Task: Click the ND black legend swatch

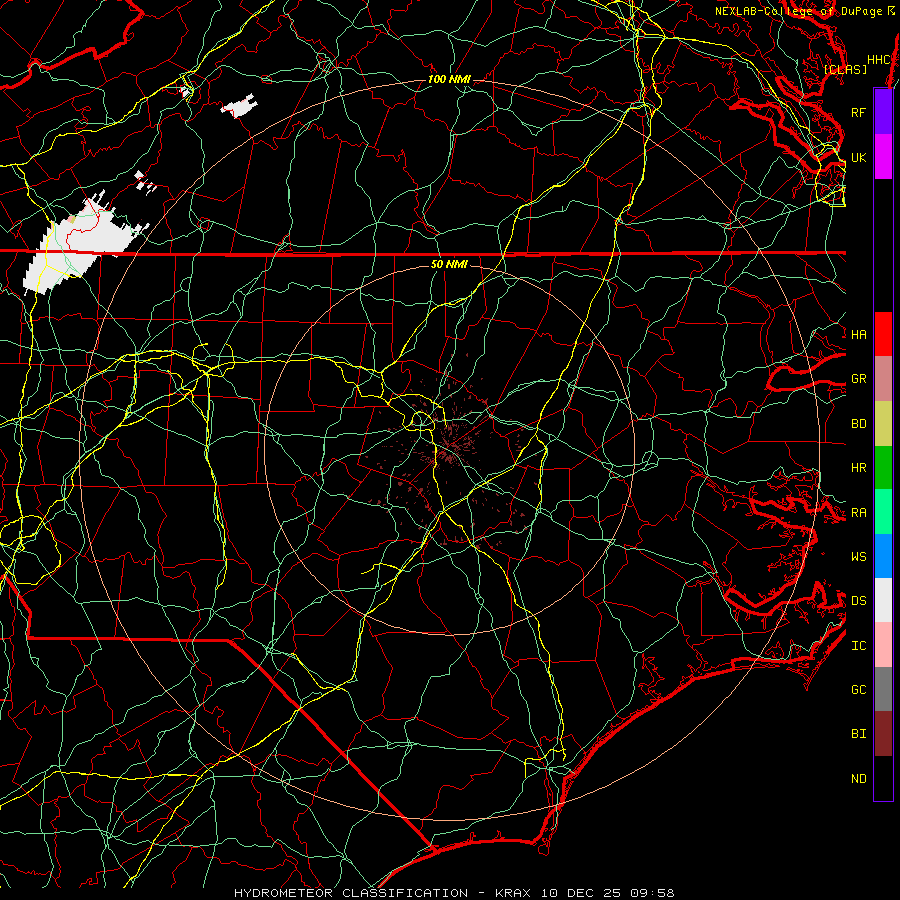Action: click(x=883, y=778)
